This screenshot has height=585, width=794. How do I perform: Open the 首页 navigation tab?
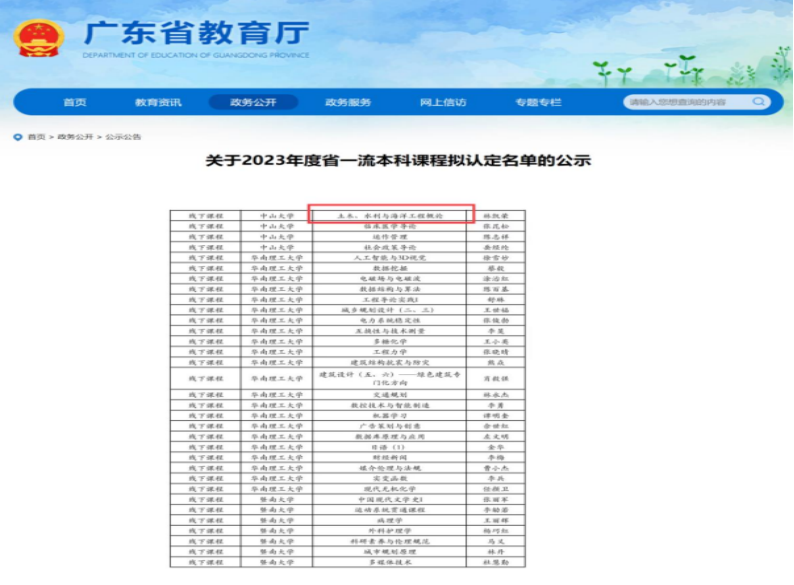(75, 102)
